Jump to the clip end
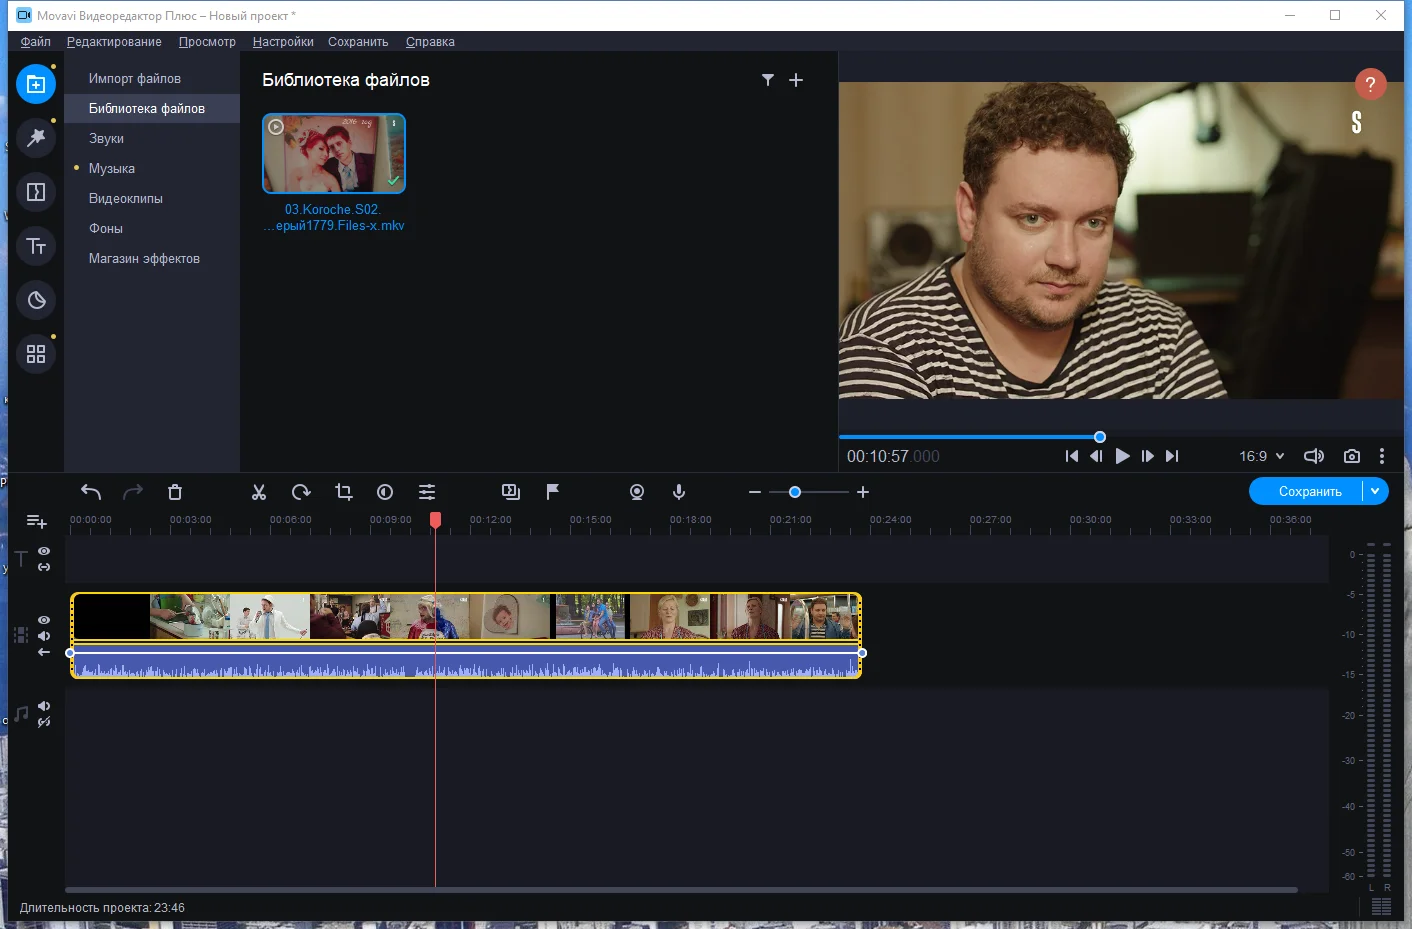The height and width of the screenshot is (929, 1412). click(x=1172, y=456)
